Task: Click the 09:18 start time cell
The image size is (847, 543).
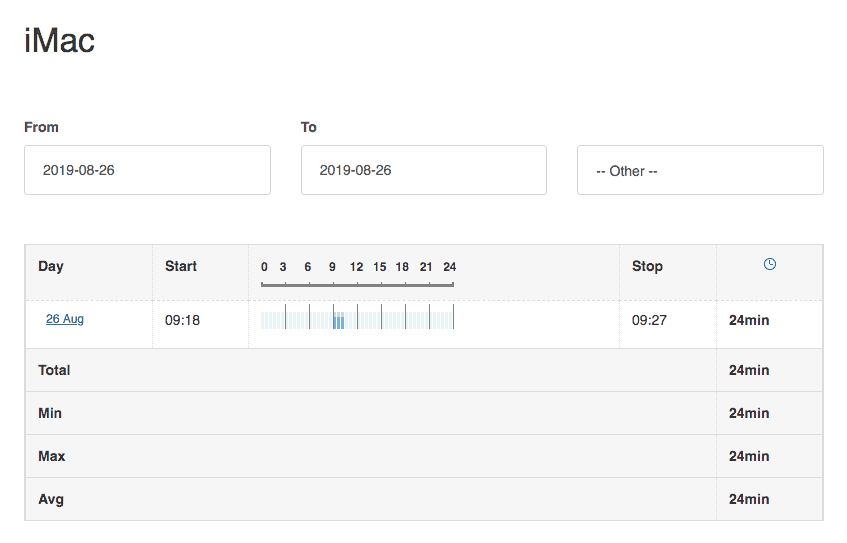Action: (181, 321)
